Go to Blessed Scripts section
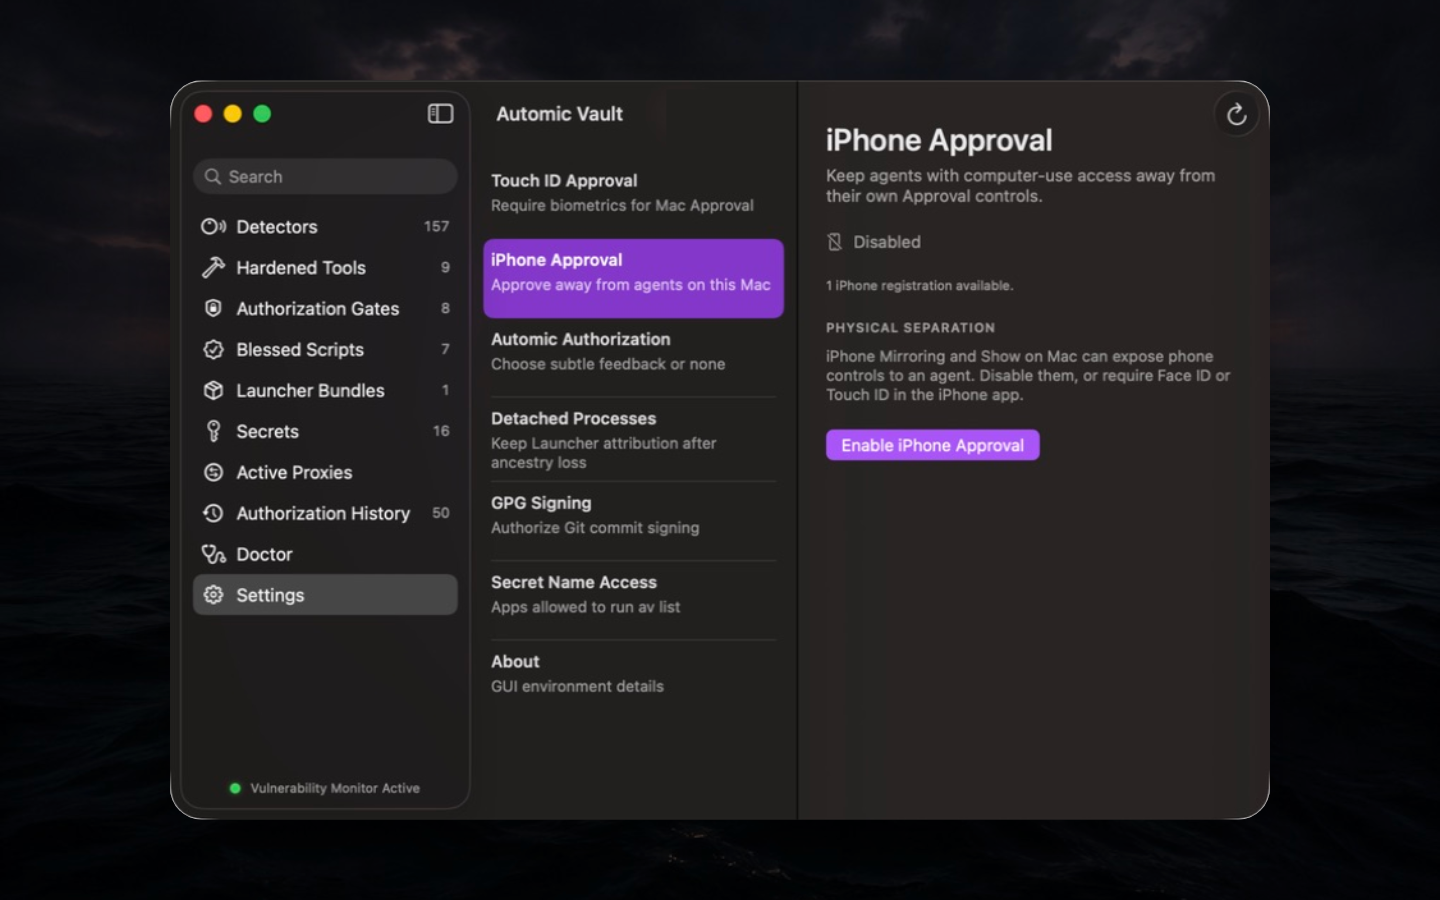 pos(325,350)
